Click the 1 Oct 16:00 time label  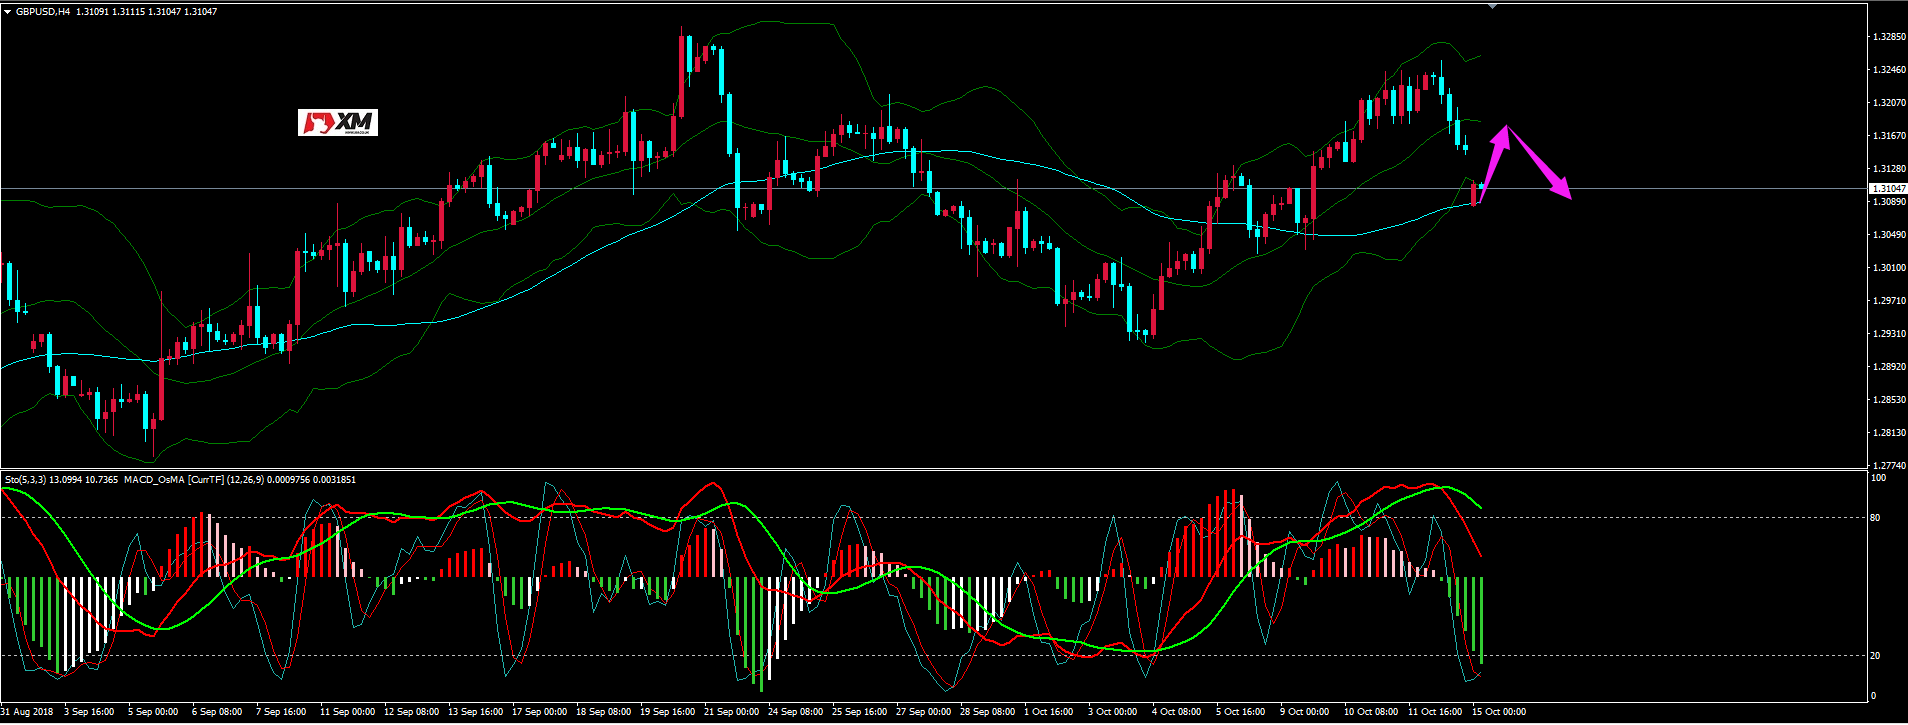click(1048, 712)
